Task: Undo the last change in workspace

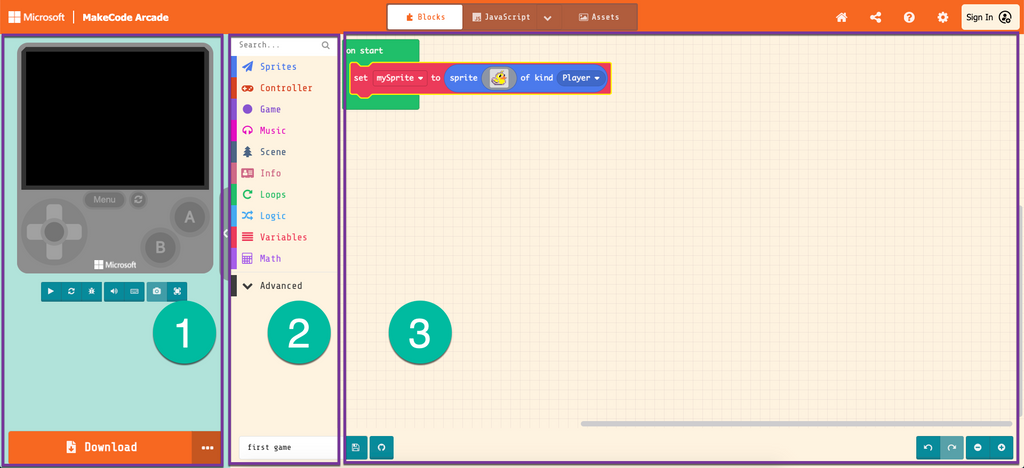Action: [x=928, y=447]
